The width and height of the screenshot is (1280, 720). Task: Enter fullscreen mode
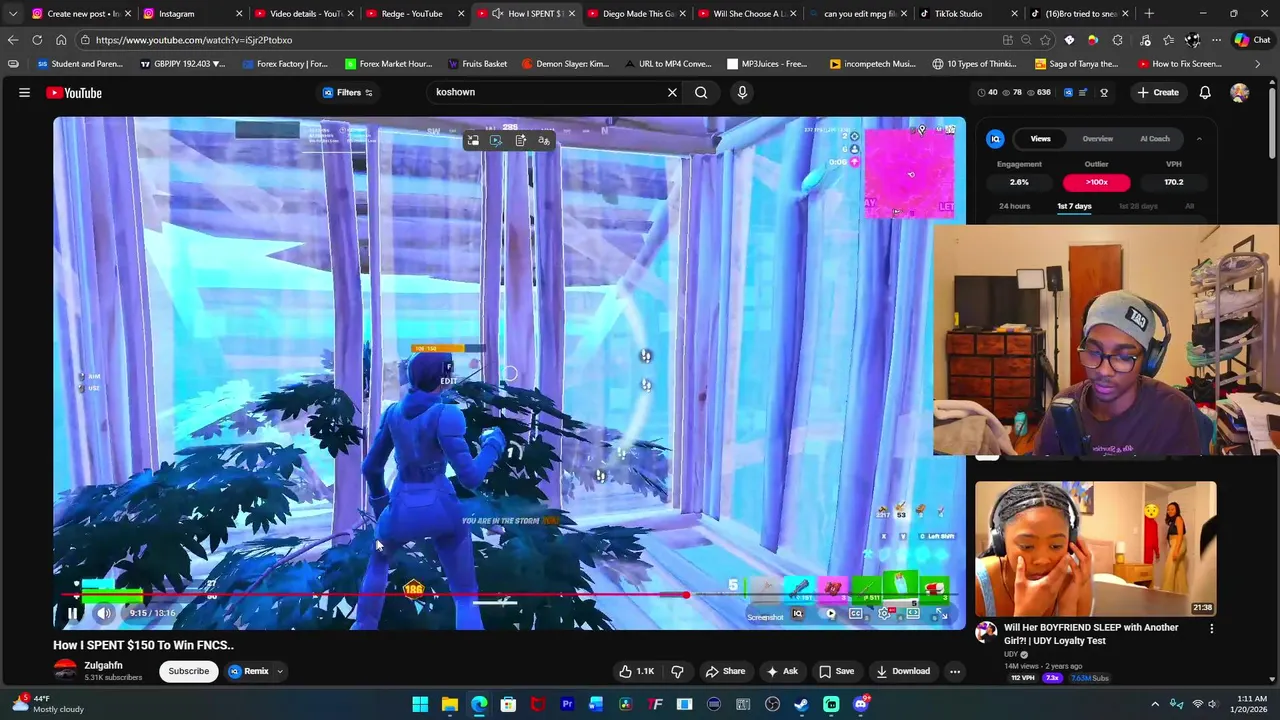pos(941,613)
